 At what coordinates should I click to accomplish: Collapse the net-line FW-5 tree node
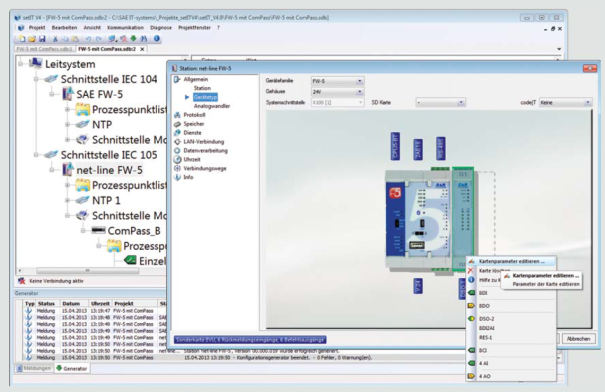tap(52, 170)
